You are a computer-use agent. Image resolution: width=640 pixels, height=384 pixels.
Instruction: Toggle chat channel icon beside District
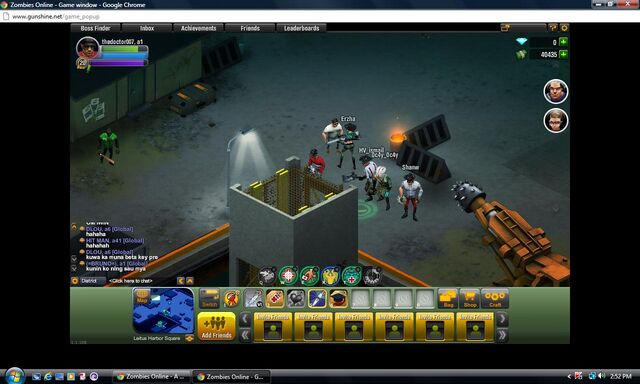pos(75,281)
